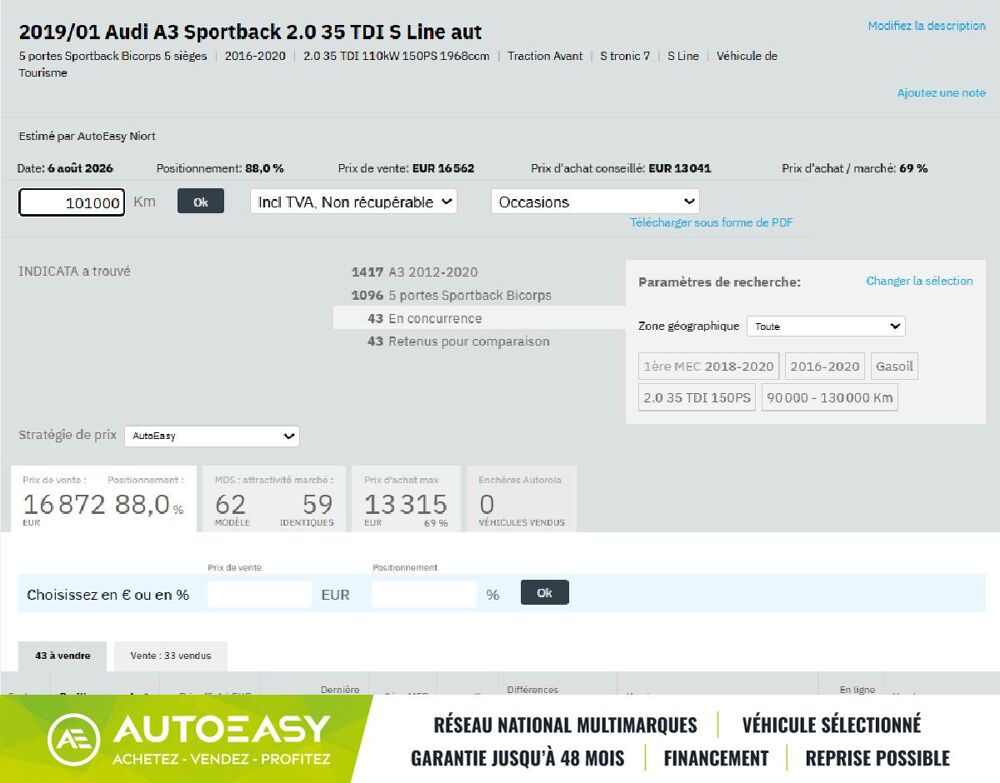
Task: Confirm mileage with the Ok button beside Km
Action: tap(200, 201)
